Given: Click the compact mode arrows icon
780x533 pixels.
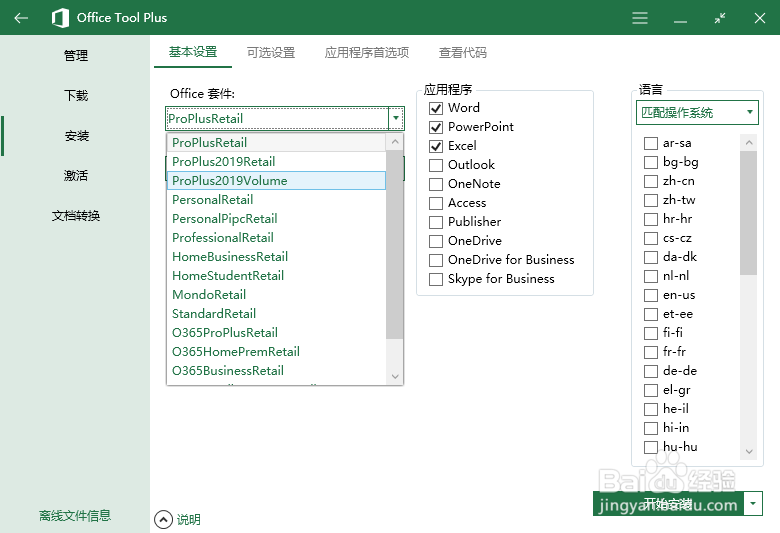Looking at the screenshot, I should [719, 18].
